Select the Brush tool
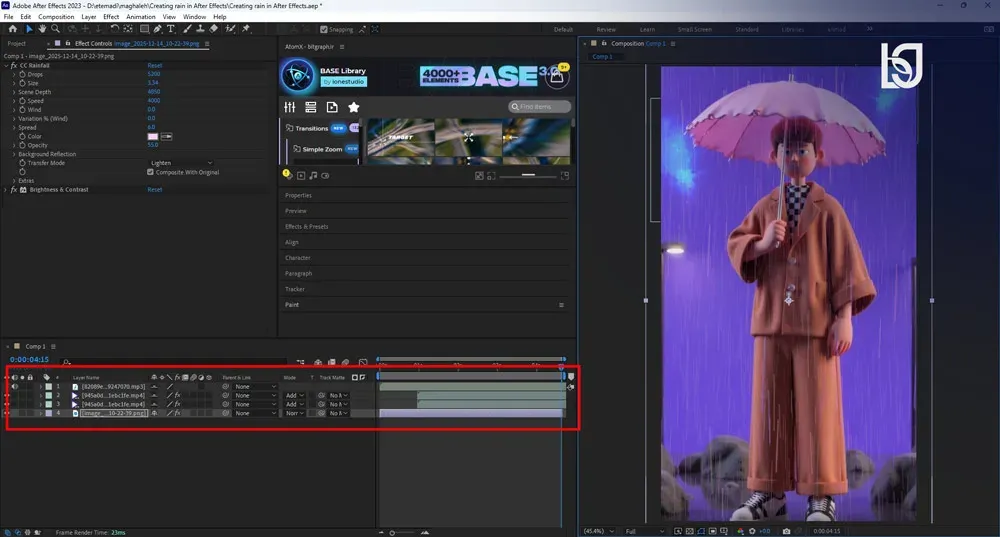Viewport: 1000px width, 537px height. [188, 29]
